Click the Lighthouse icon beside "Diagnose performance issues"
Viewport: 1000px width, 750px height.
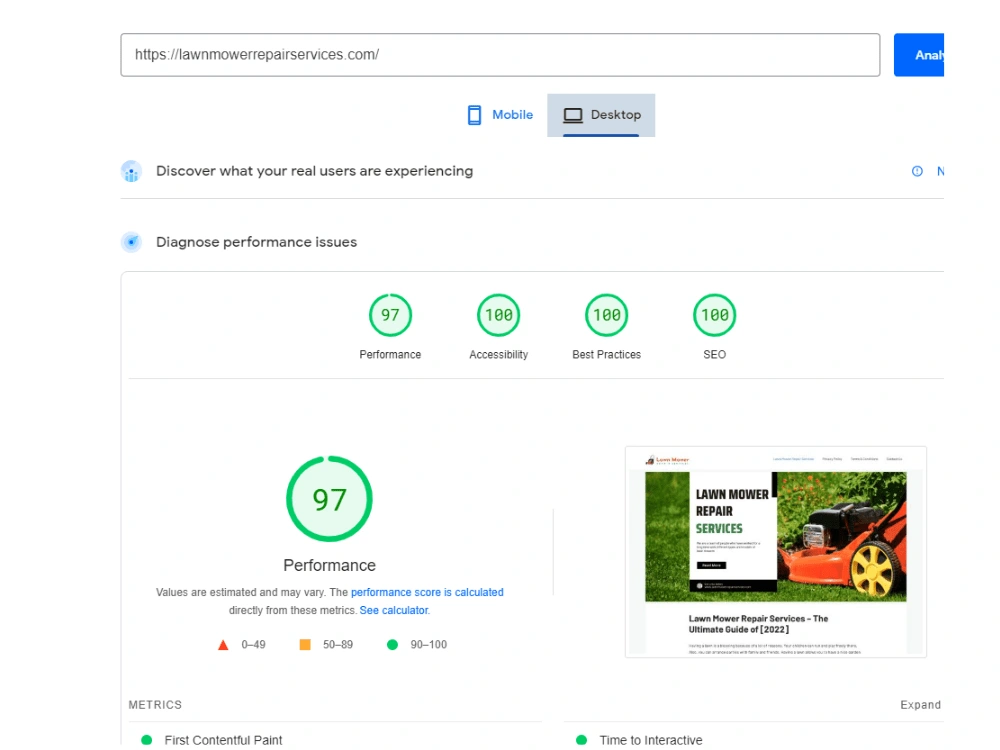click(131, 242)
